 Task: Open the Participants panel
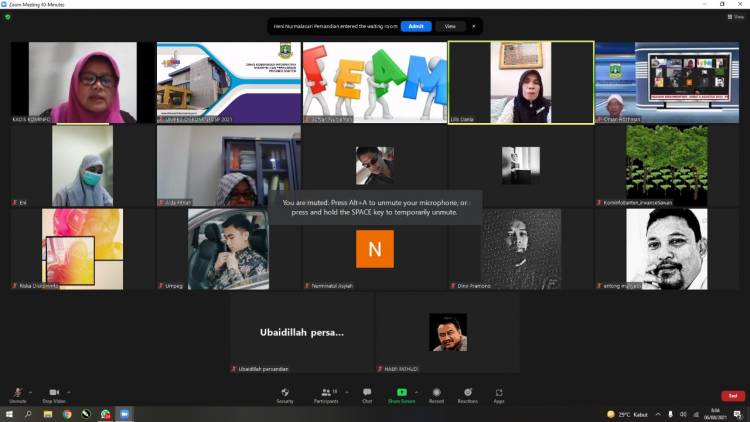(x=327, y=395)
